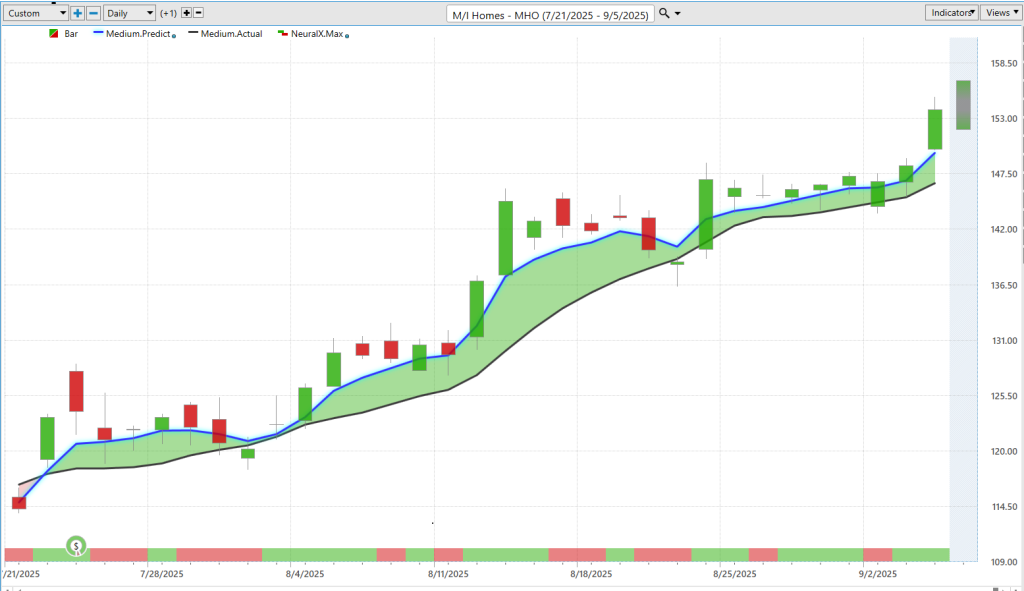The height and width of the screenshot is (591, 1024).
Task: Click the Bar legend label
Action: coord(71,33)
